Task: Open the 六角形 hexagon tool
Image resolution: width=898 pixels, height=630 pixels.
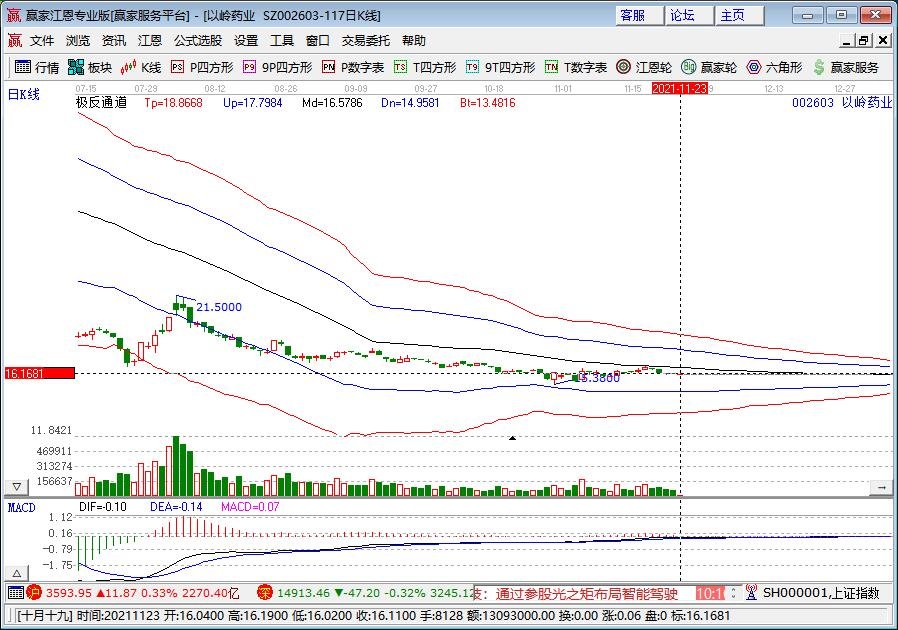Action: click(774, 68)
